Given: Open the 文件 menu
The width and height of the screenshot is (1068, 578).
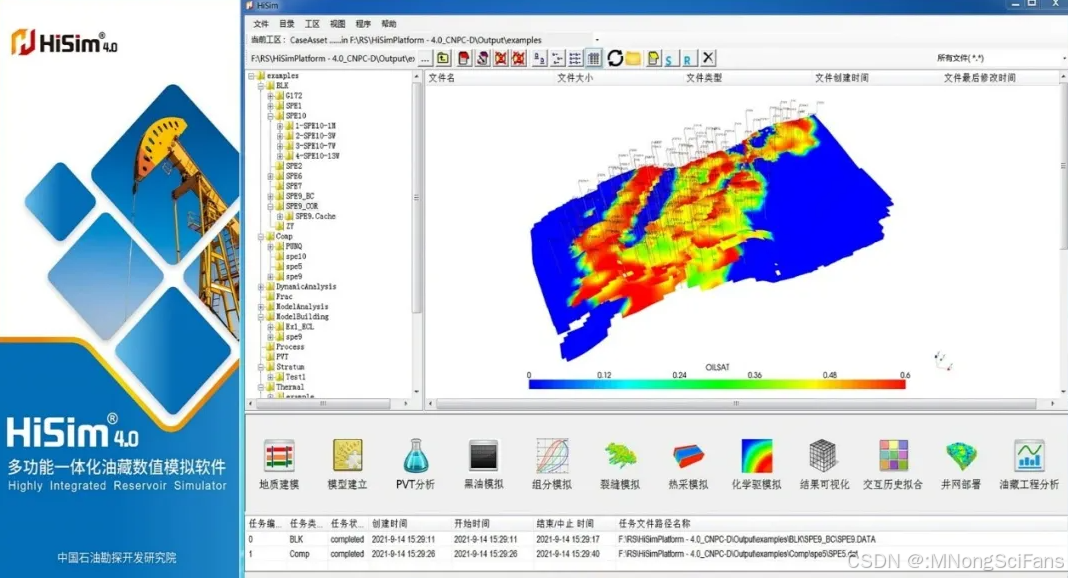Looking at the screenshot, I should 261,24.
